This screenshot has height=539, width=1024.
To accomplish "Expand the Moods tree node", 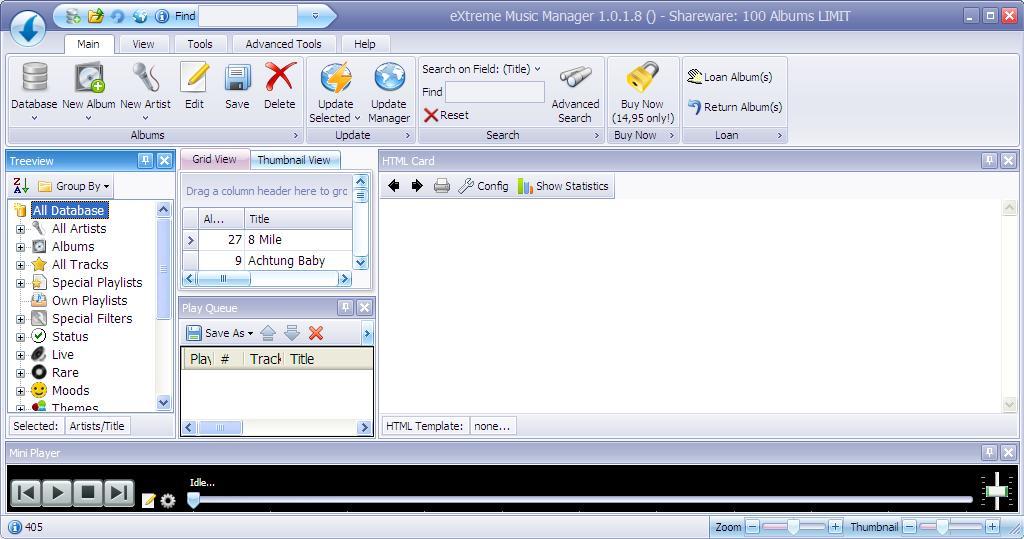I will pos(20,391).
